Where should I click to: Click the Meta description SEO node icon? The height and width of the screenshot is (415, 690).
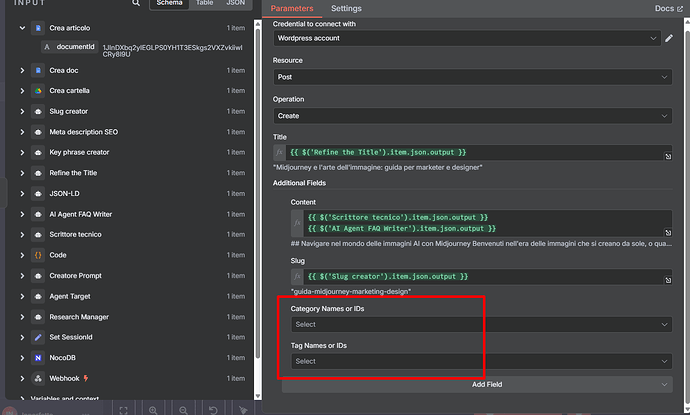coord(38,132)
